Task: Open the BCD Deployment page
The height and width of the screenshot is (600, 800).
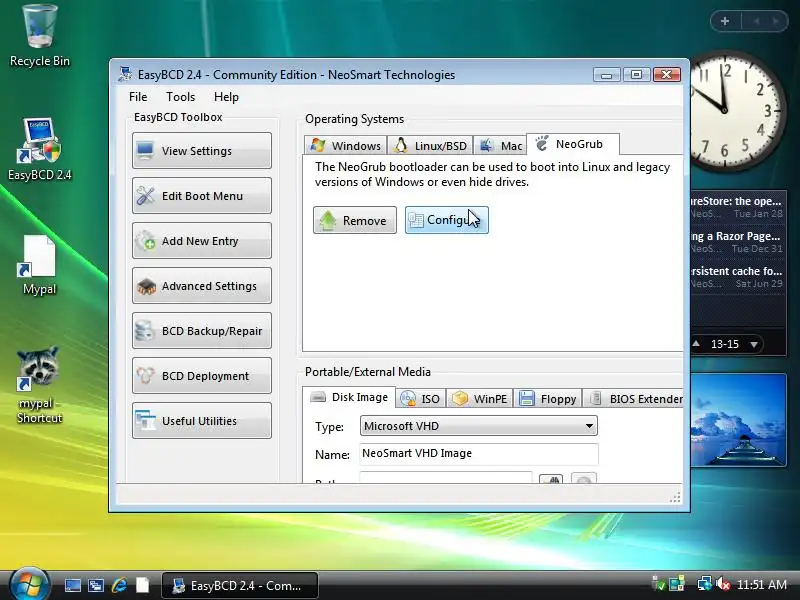Action: pyautogui.click(x=202, y=376)
